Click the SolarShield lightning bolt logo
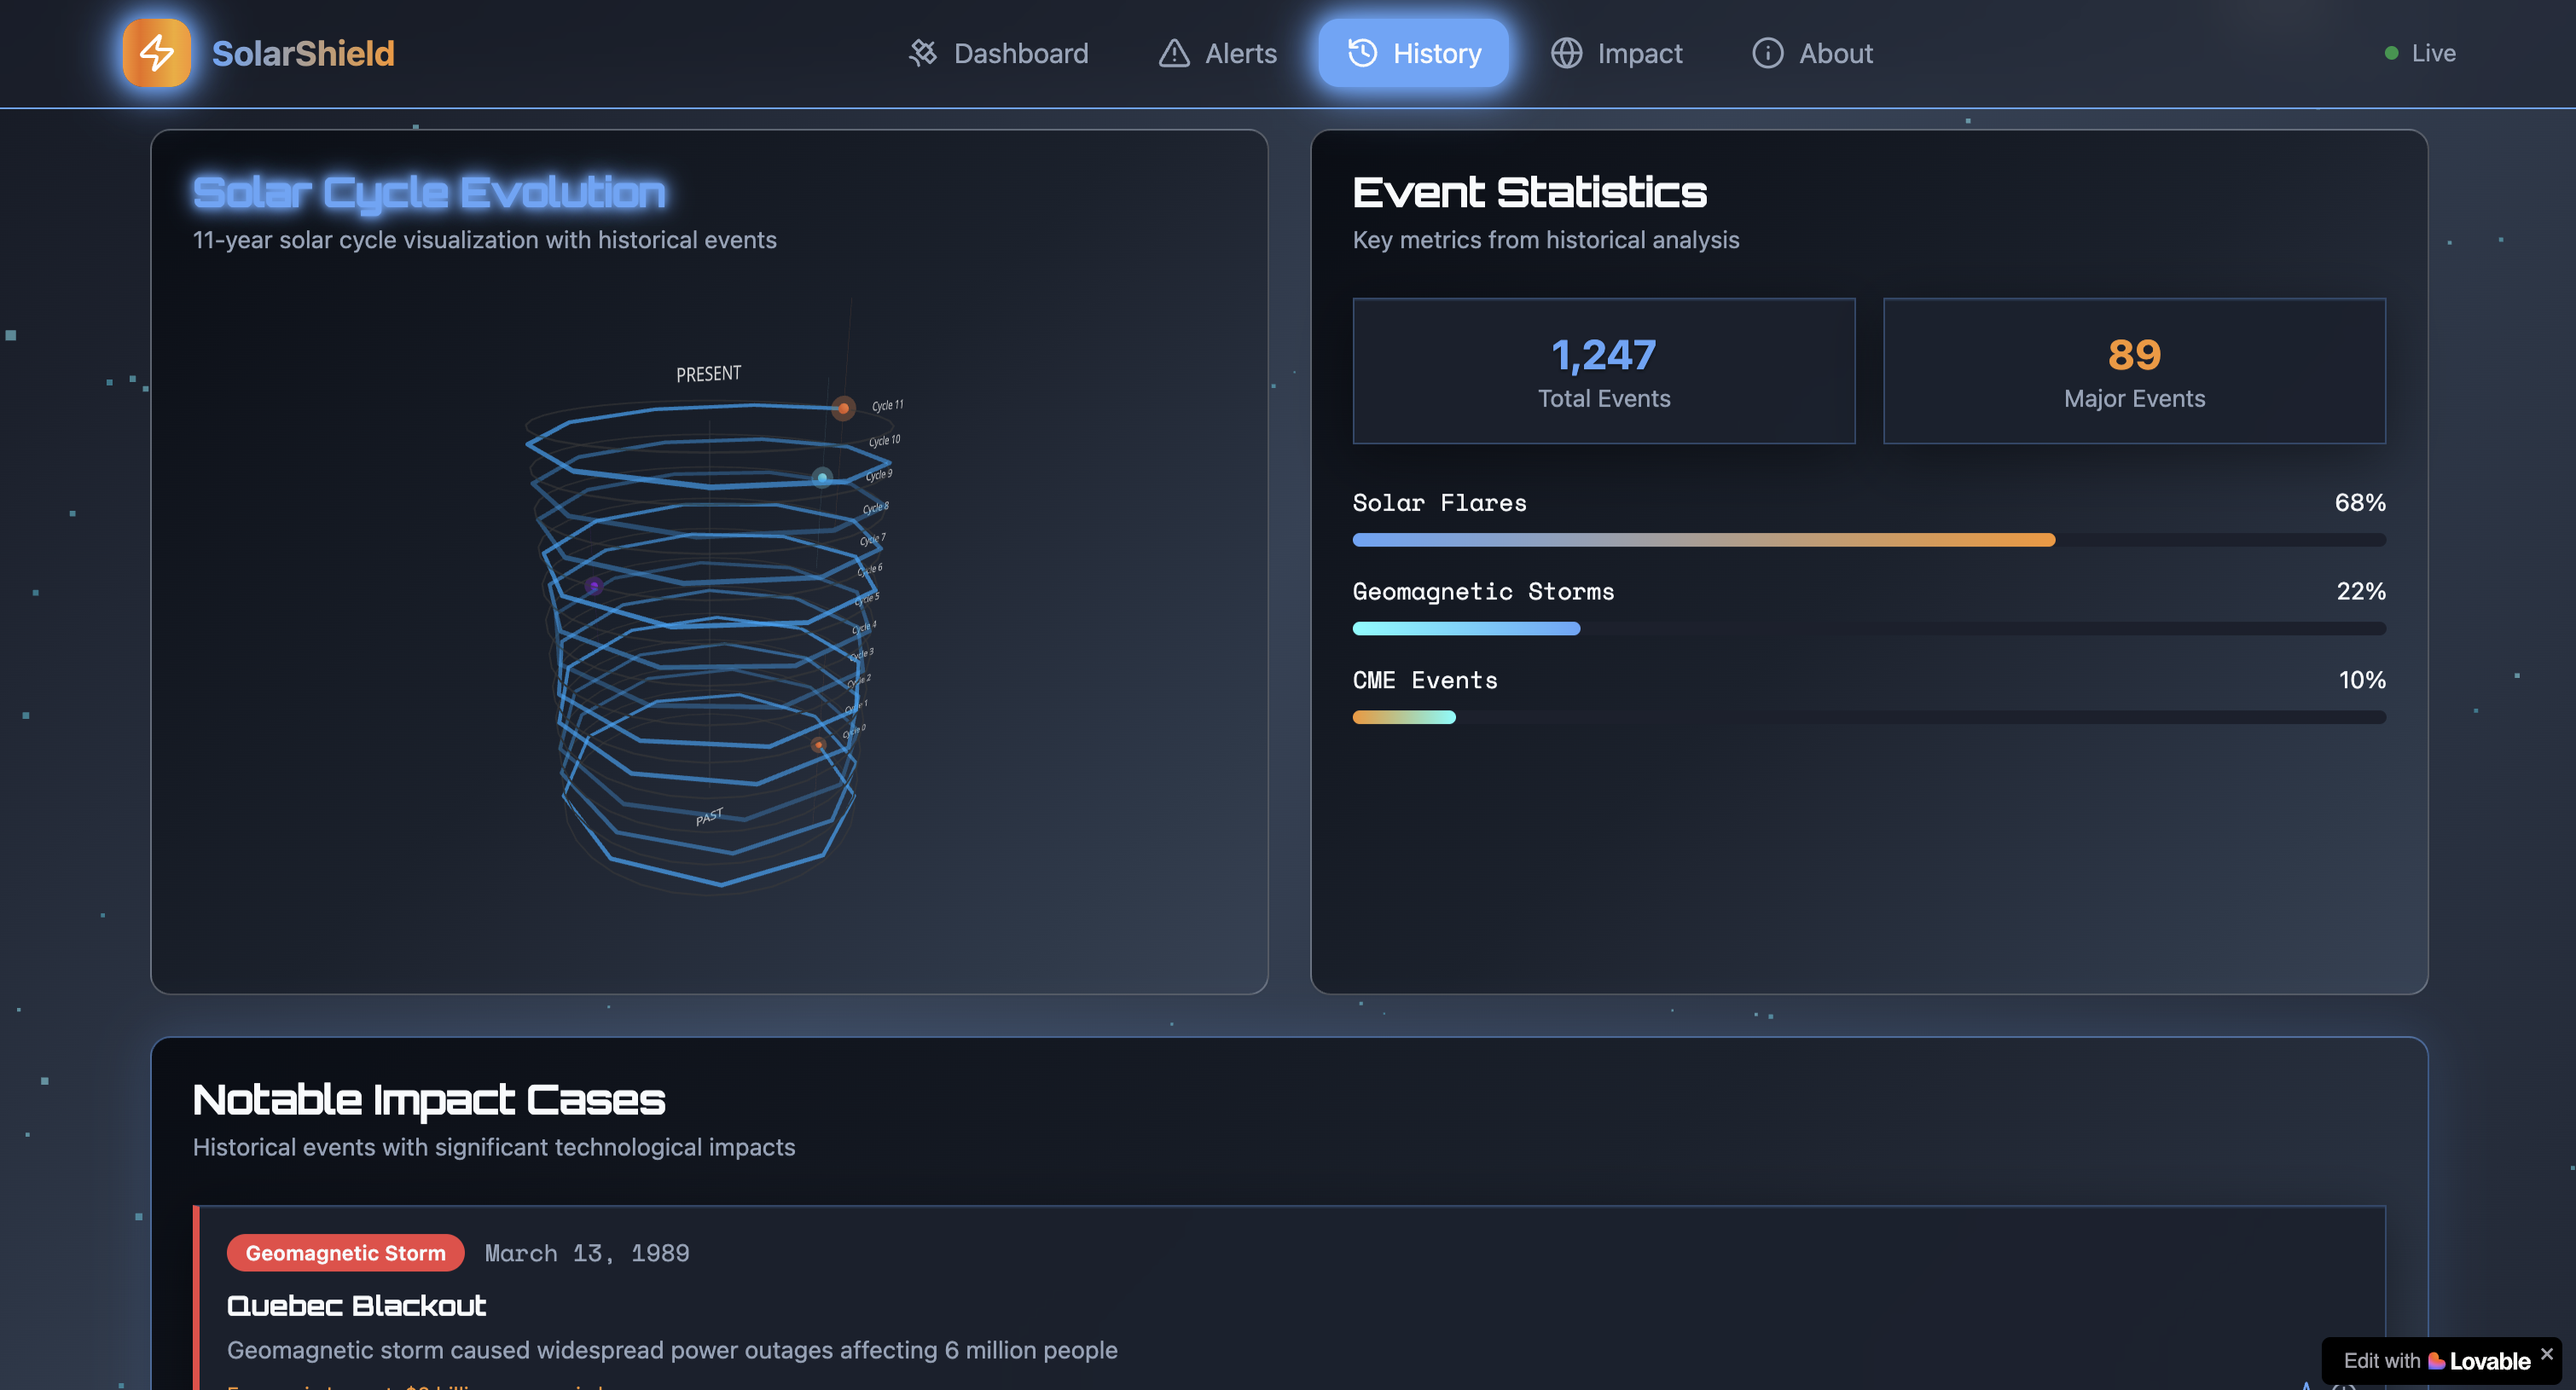Image resolution: width=2576 pixels, height=1390 pixels. click(156, 53)
